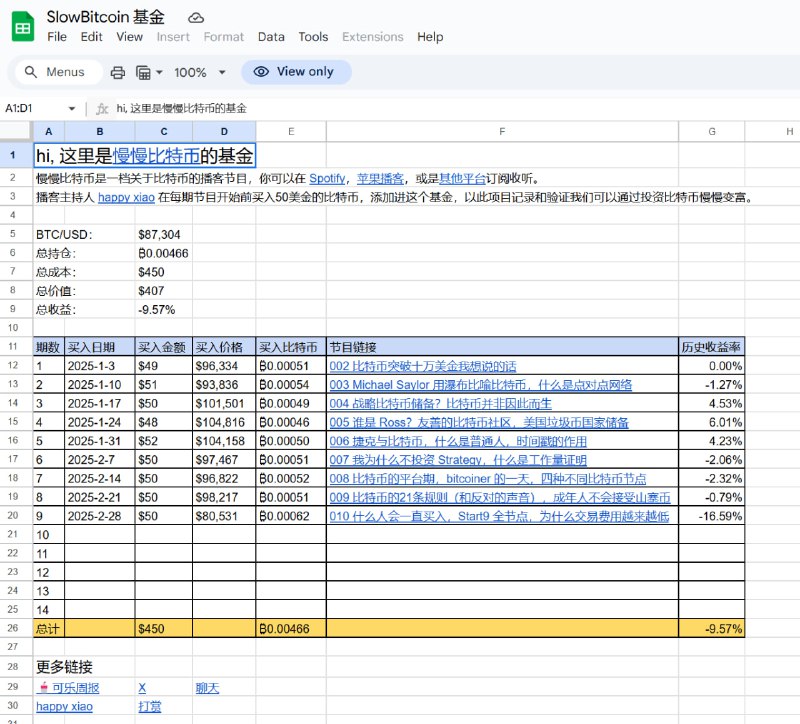Screen dimensions: 800x724
Task: Open the Tools menu
Action: click(x=313, y=37)
